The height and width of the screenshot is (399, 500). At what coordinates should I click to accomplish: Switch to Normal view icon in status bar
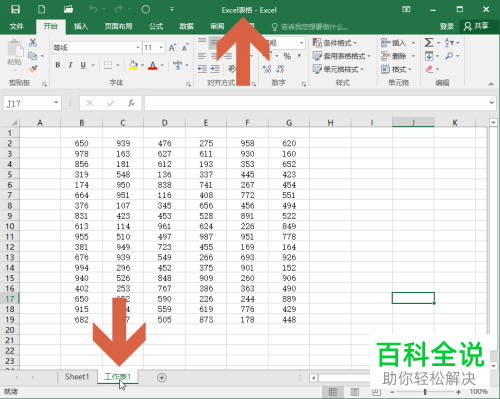click(333, 391)
